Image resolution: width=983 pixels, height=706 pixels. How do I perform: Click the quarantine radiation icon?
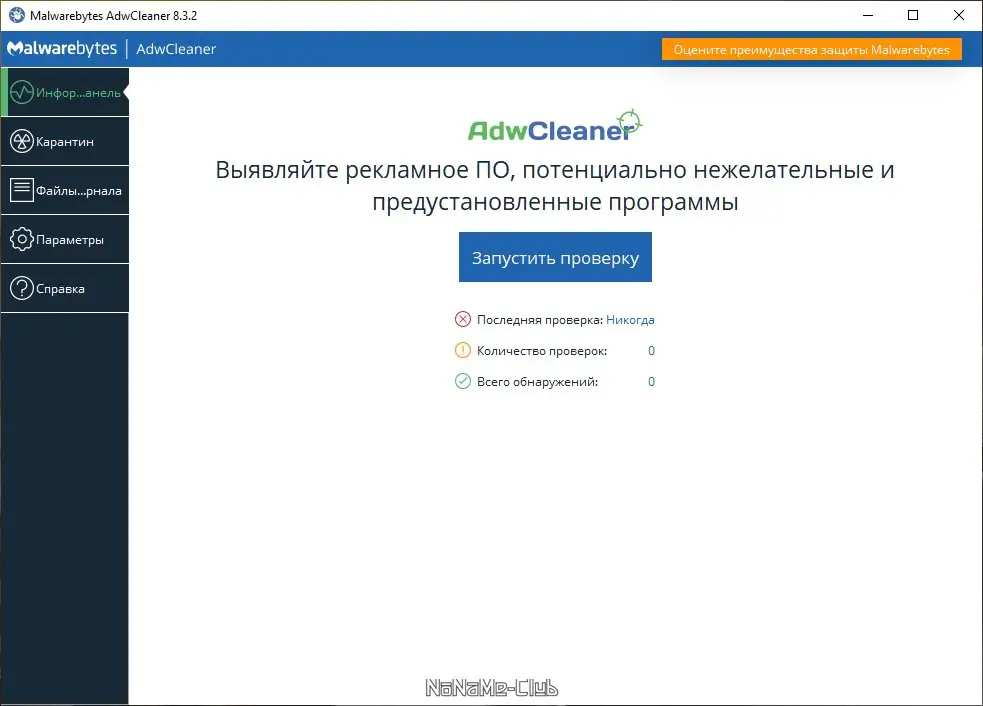pos(22,141)
